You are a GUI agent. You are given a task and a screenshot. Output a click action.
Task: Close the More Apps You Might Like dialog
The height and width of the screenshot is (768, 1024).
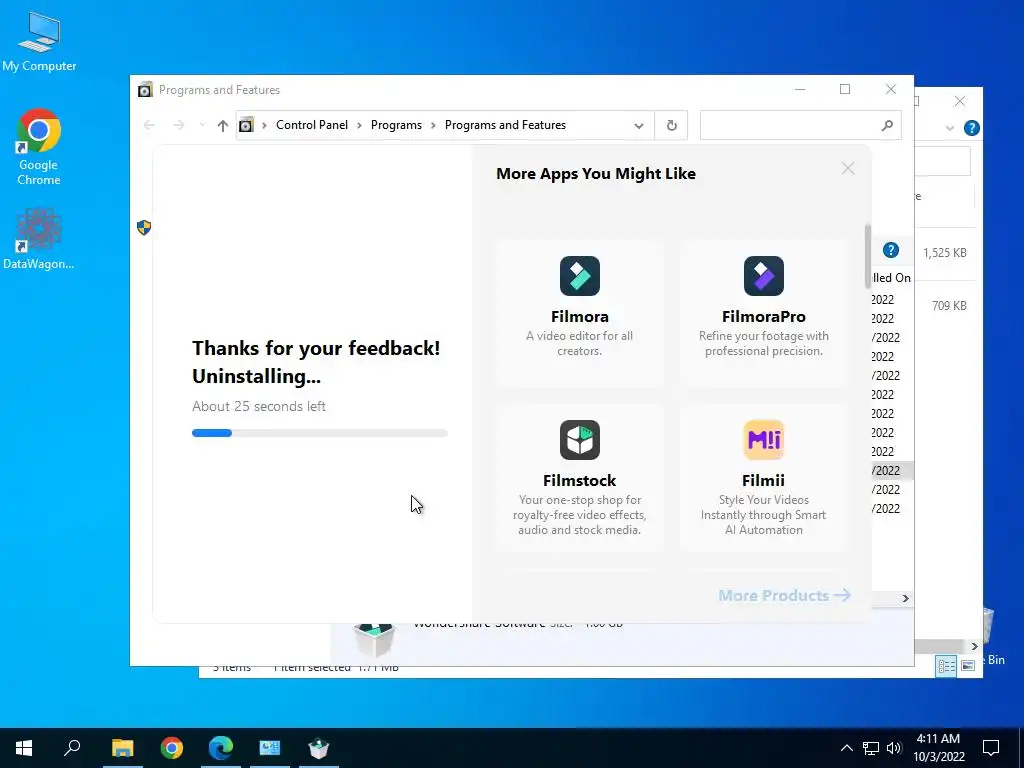click(848, 168)
